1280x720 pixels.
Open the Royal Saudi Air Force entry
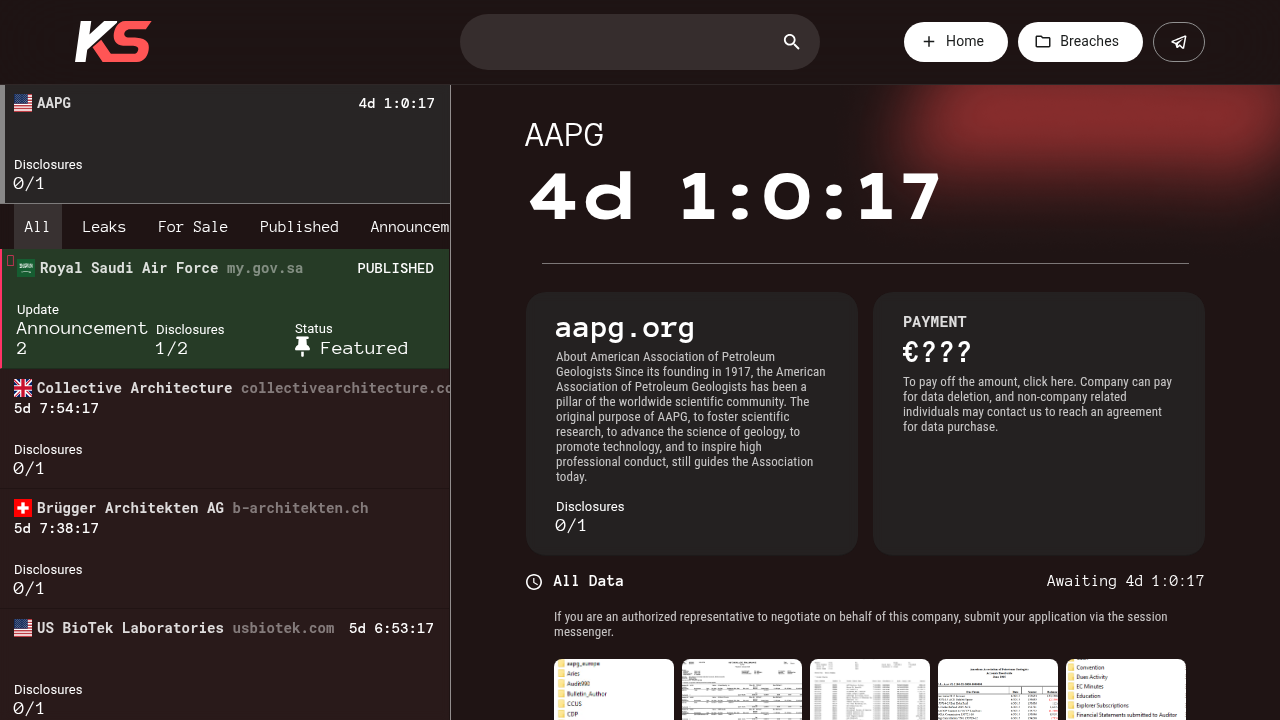point(225,309)
